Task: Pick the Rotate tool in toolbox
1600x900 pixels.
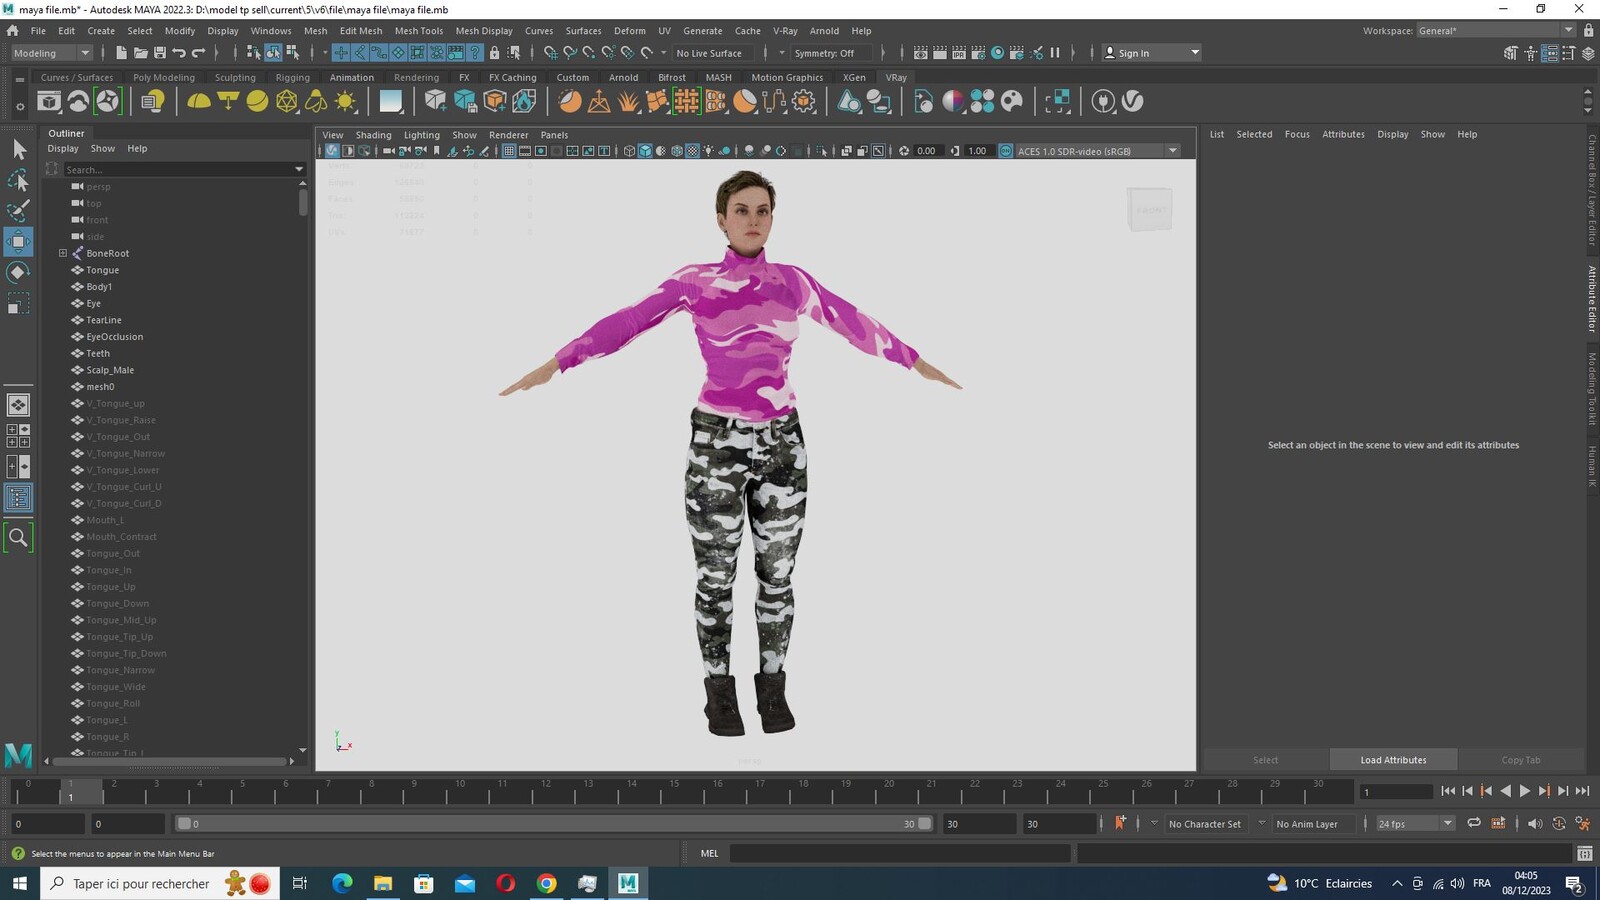Action: click(18, 272)
